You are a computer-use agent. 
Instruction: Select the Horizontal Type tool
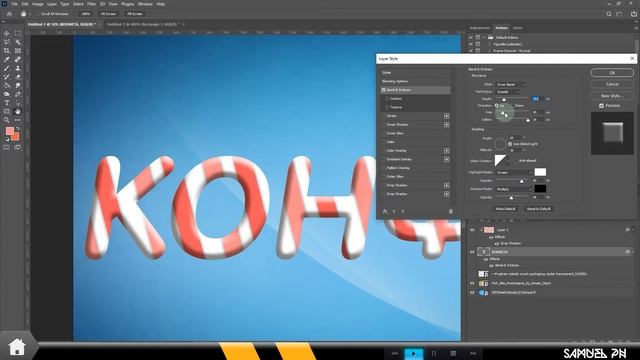(7, 103)
